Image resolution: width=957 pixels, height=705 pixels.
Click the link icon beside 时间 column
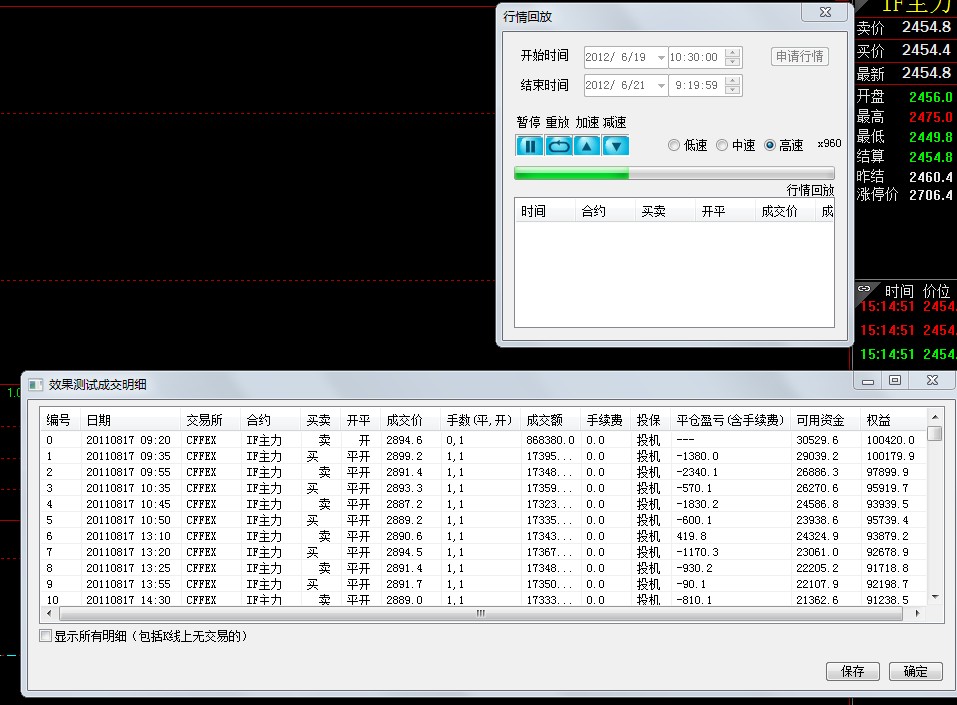click(865, 289)
